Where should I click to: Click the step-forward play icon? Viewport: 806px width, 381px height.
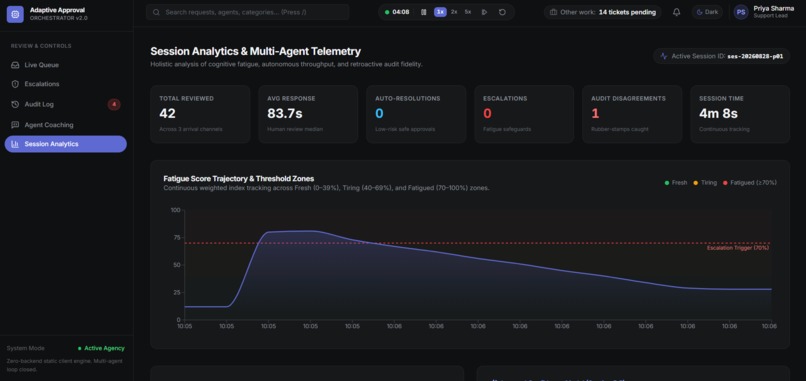484,12
